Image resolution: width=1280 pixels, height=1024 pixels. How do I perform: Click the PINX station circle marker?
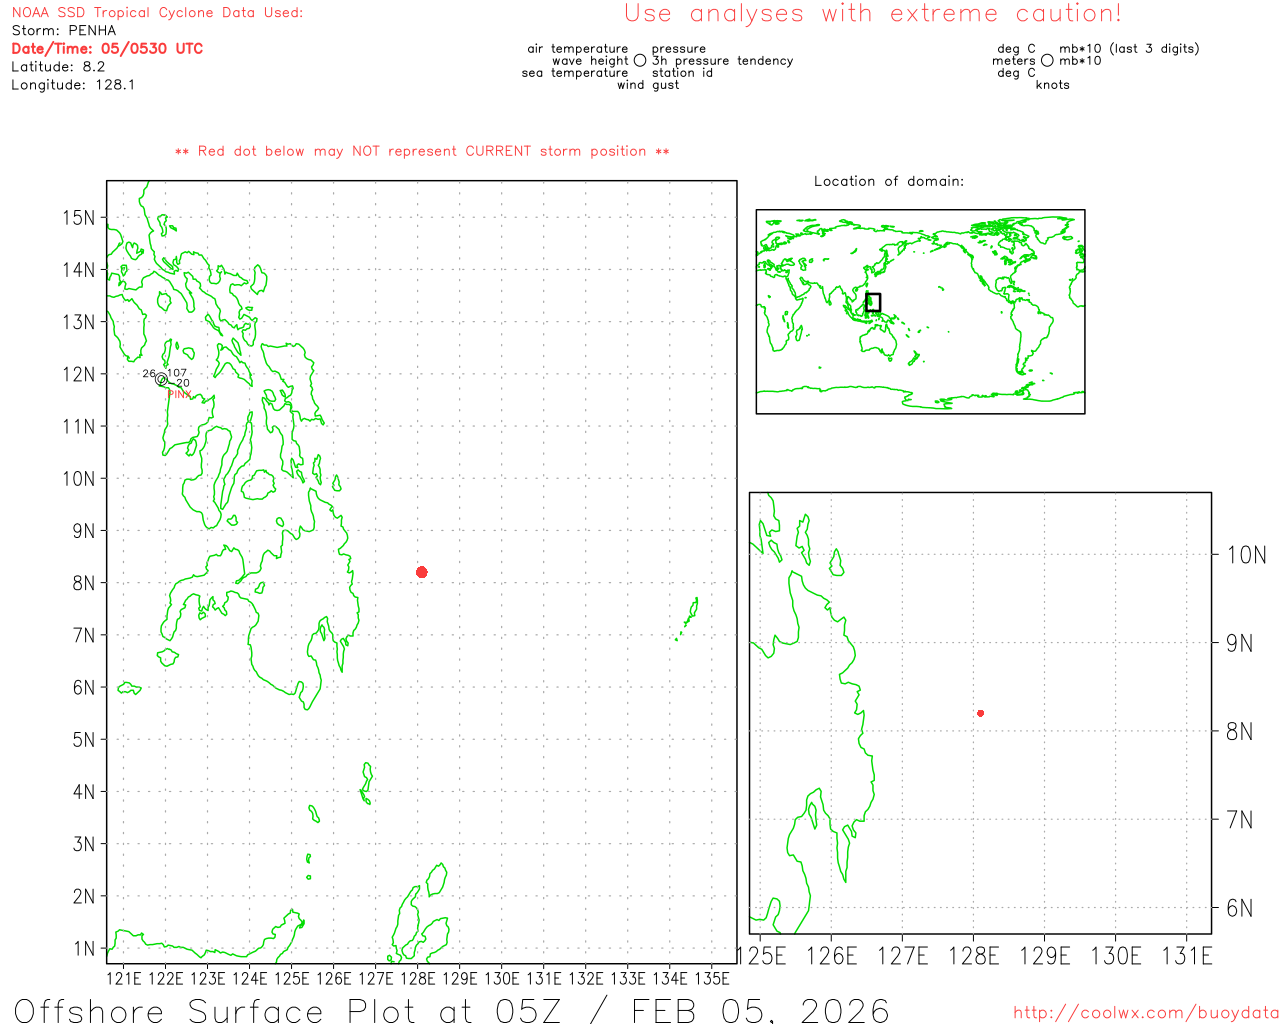point(161,379)
